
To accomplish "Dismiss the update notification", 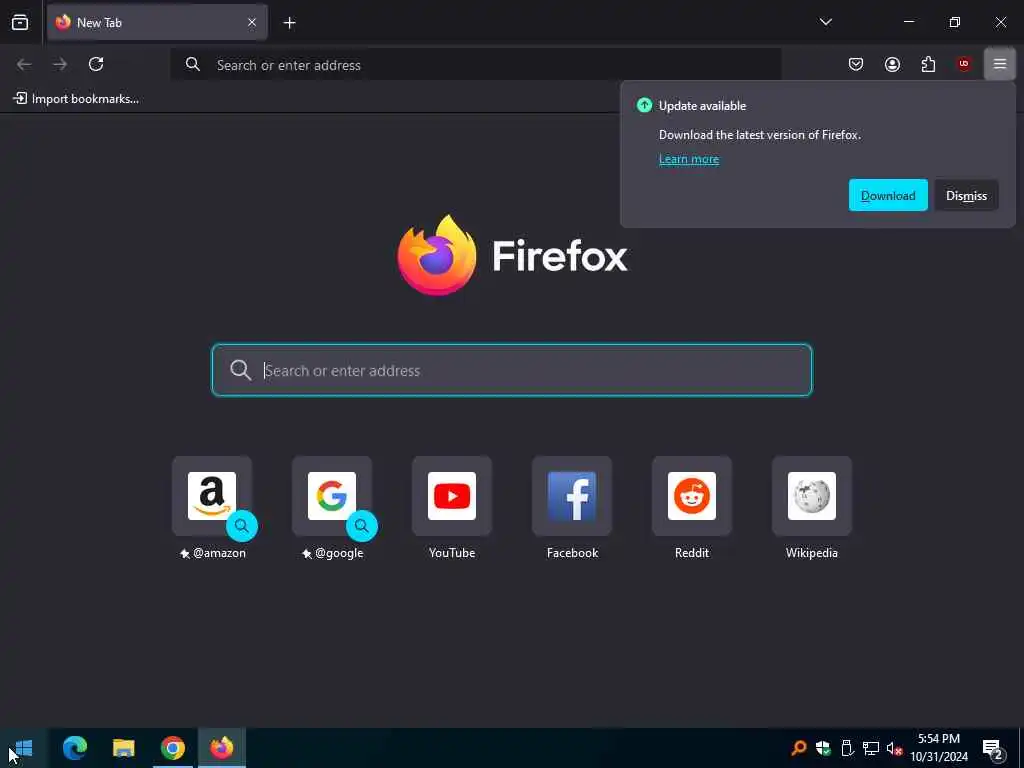I will pyautogui.click(x=967, y=195).
